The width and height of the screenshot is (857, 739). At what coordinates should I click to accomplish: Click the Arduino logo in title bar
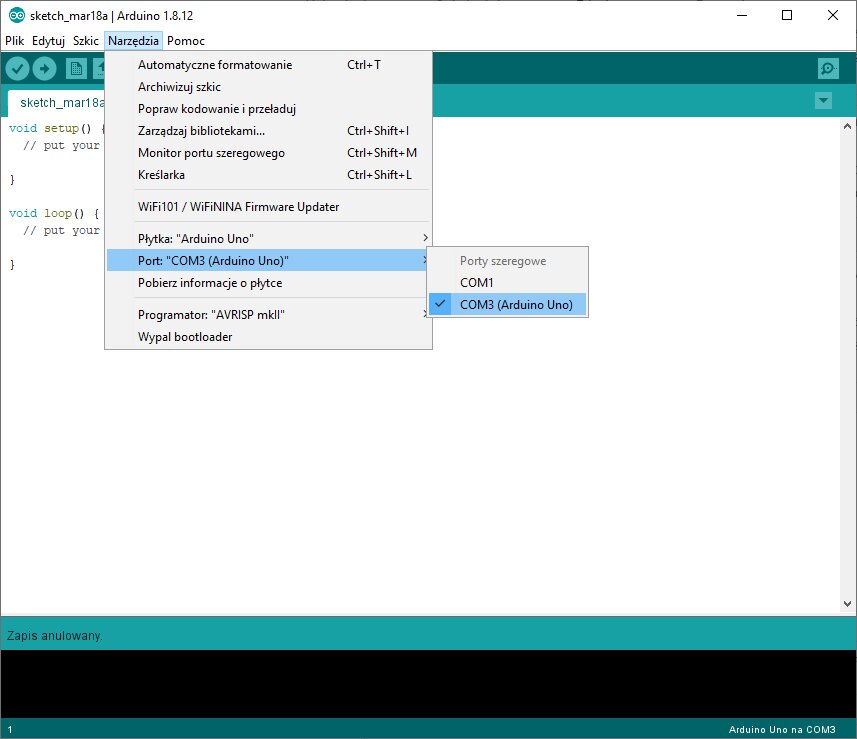[x=17, y=15]
